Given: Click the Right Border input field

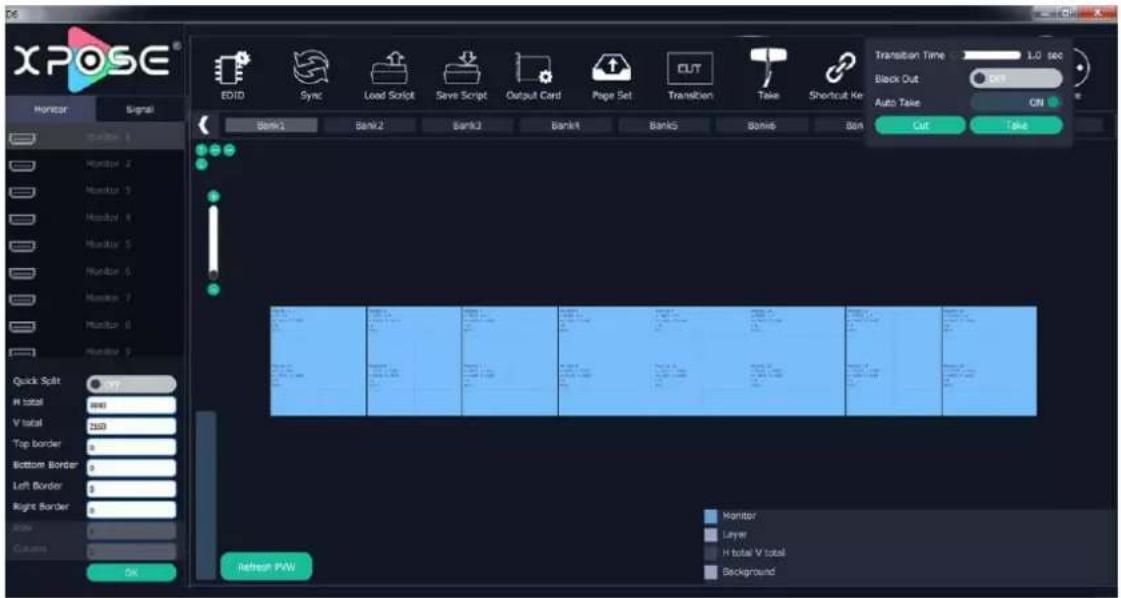Looking at the screenshot, I should click(x=131, y=510).
